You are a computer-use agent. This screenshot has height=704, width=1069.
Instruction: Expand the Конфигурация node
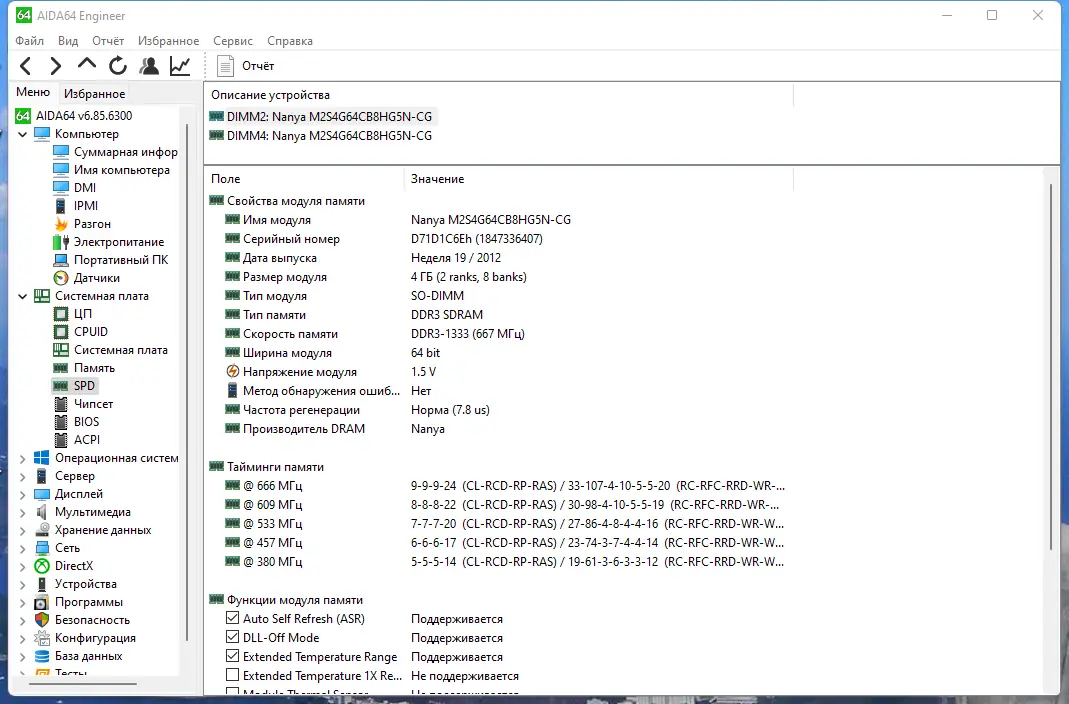tap(22, 639)
